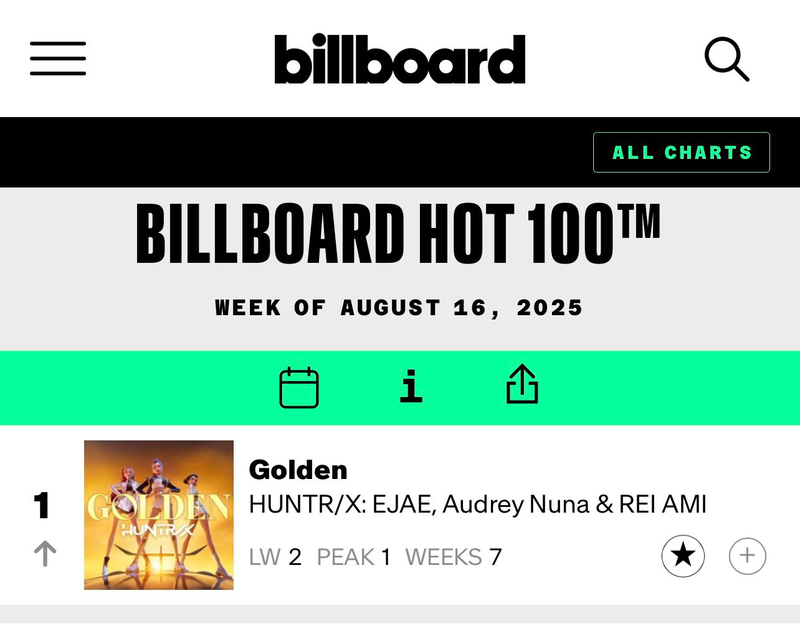Show chart info via the i icon

tap(411, 387)
